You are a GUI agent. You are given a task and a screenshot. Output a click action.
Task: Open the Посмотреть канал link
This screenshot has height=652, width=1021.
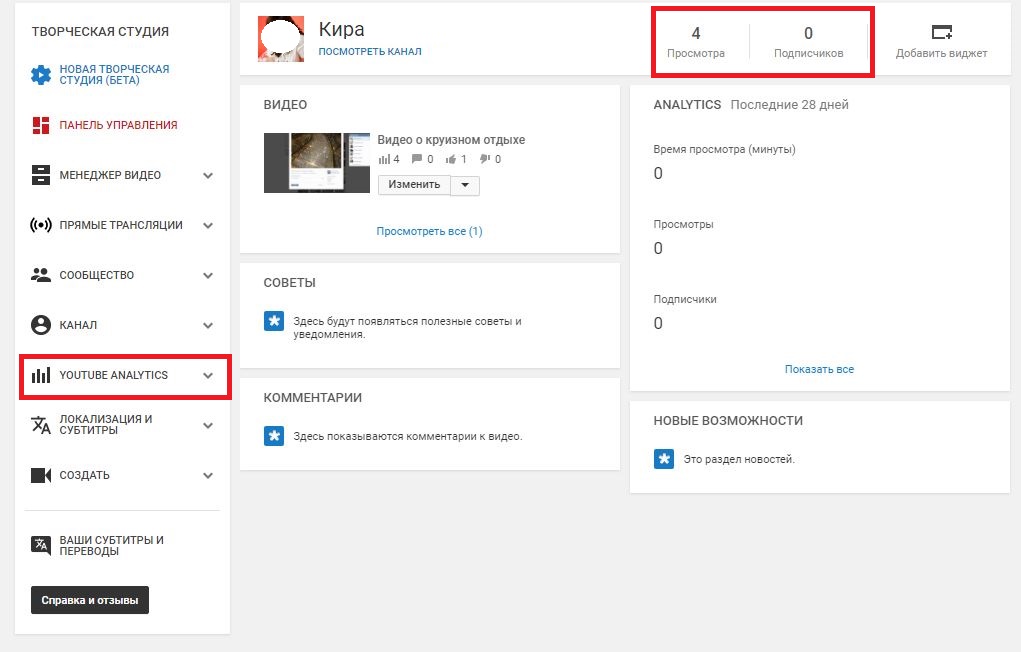[x=370, y=52]
